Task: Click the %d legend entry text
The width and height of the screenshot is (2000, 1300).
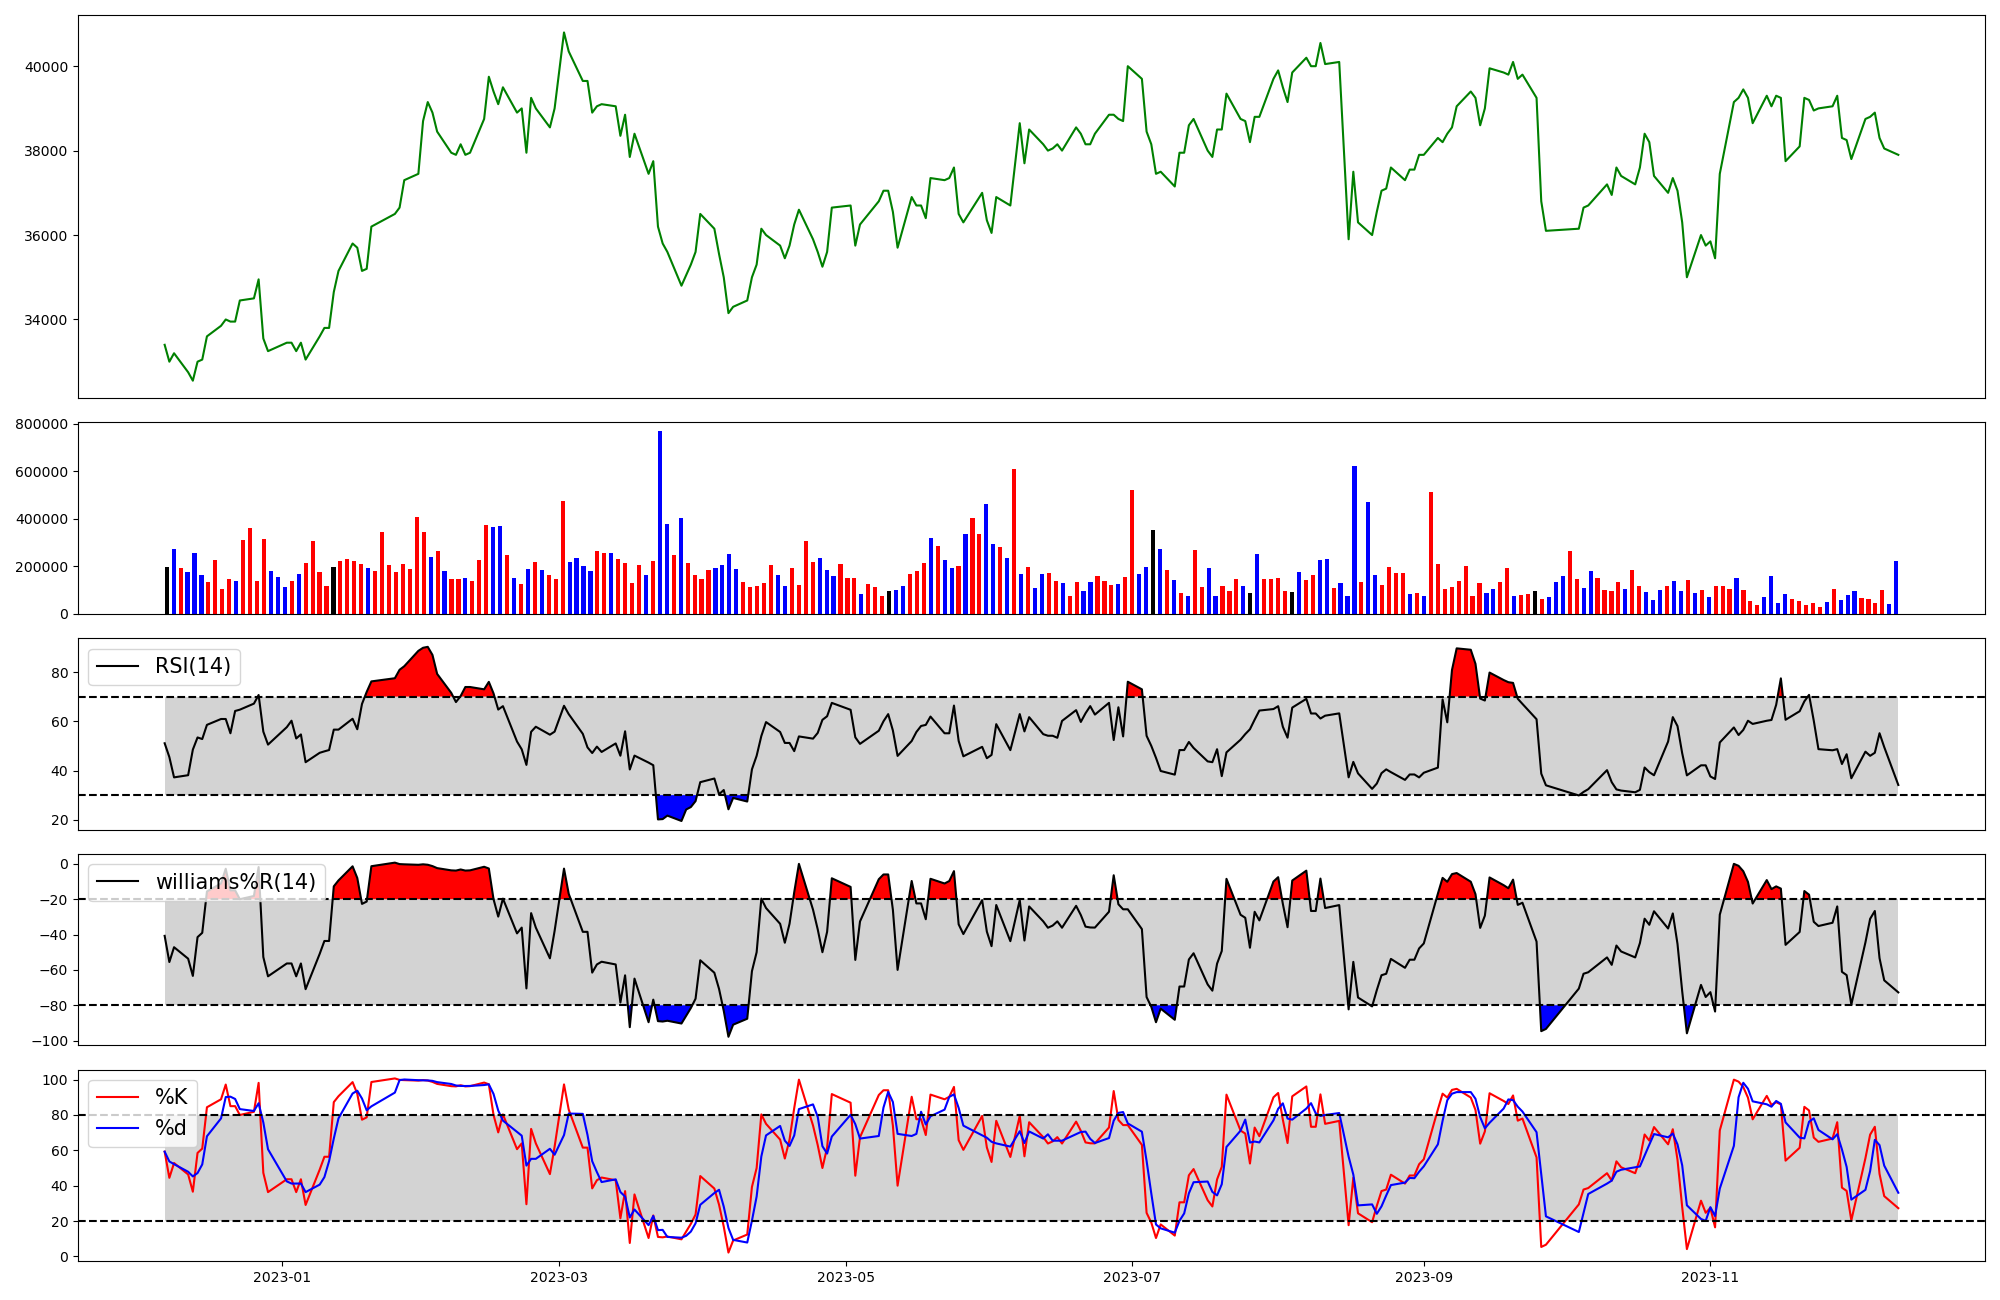Action: [171, 1129]
